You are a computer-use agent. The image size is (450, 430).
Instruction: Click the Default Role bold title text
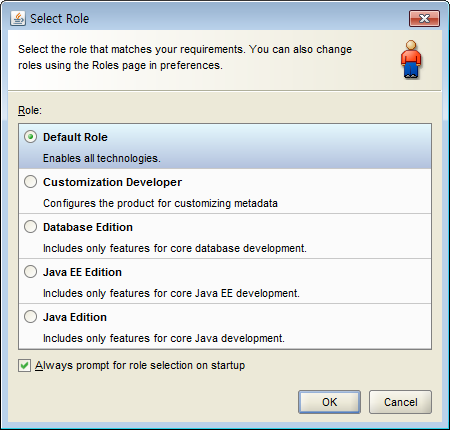click(75, 137)
